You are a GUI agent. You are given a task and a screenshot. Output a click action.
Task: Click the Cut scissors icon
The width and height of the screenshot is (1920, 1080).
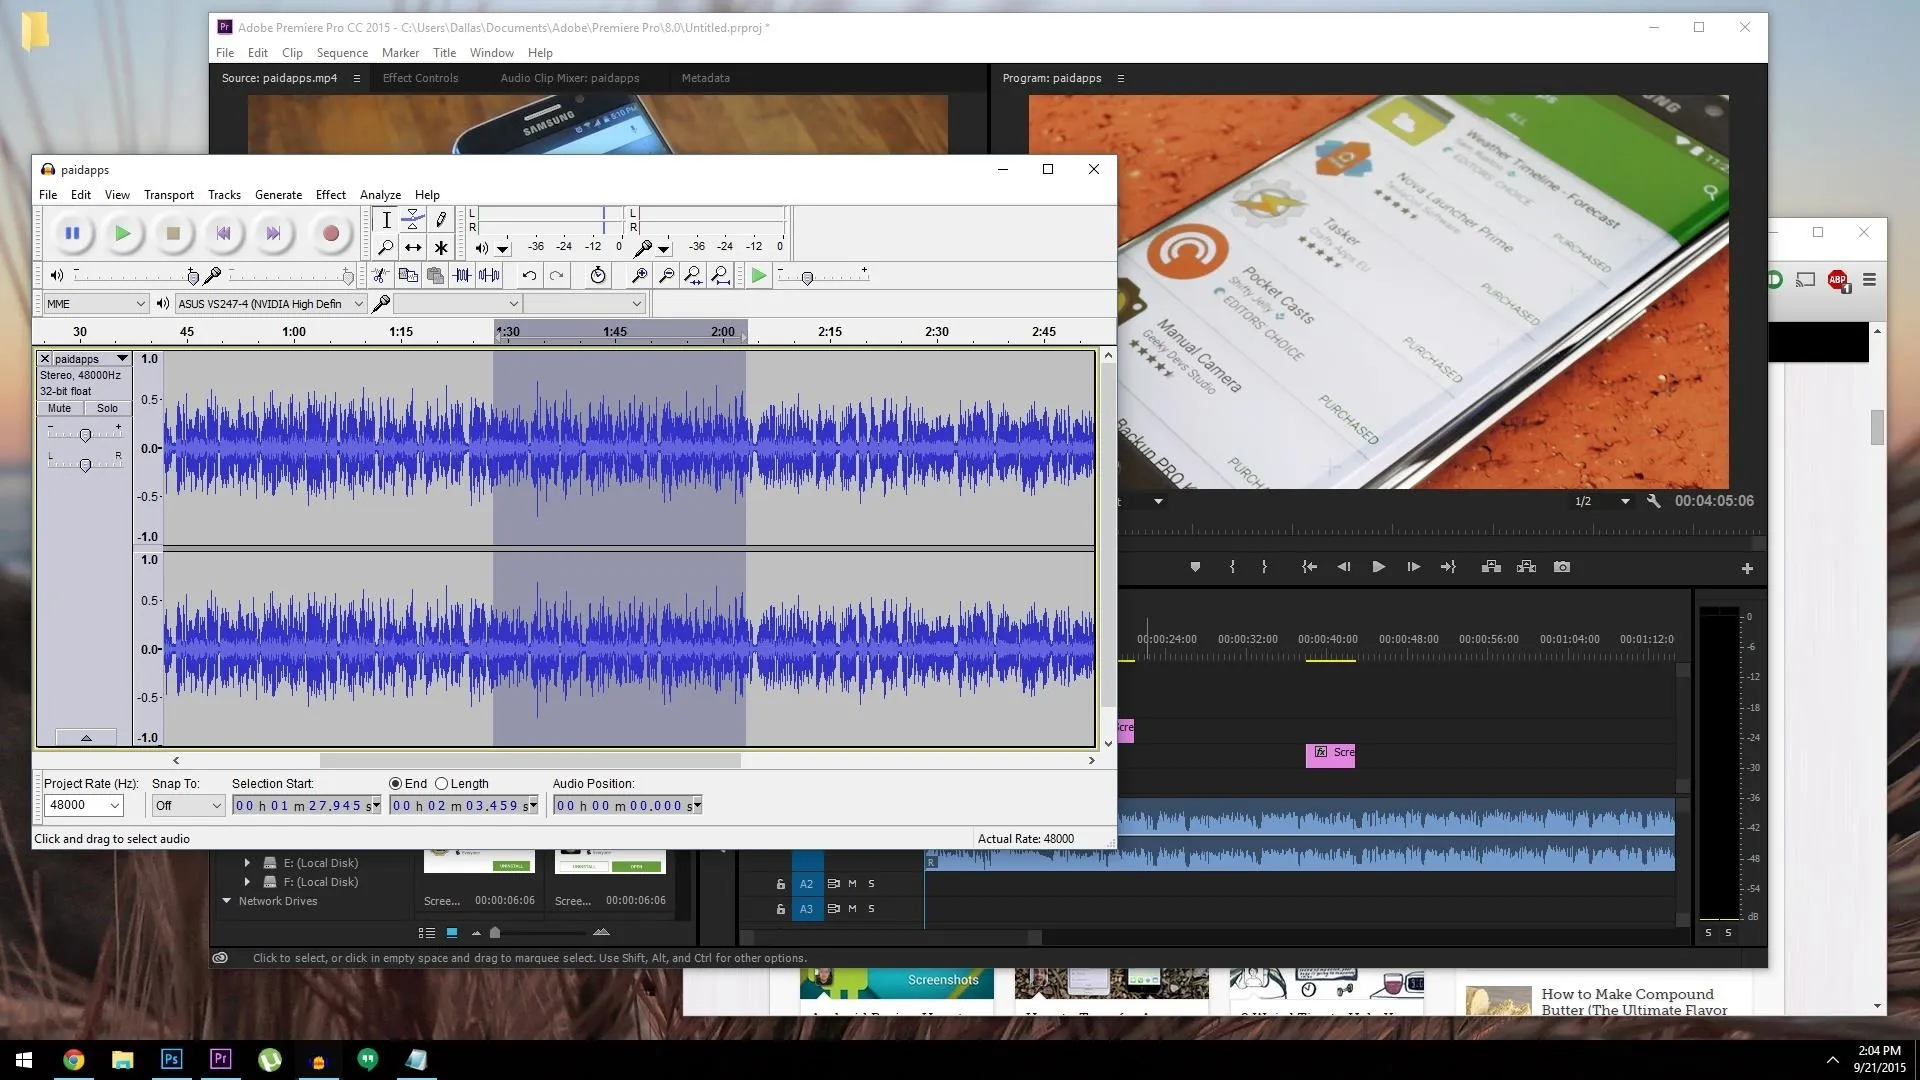(x=380, y=275)
